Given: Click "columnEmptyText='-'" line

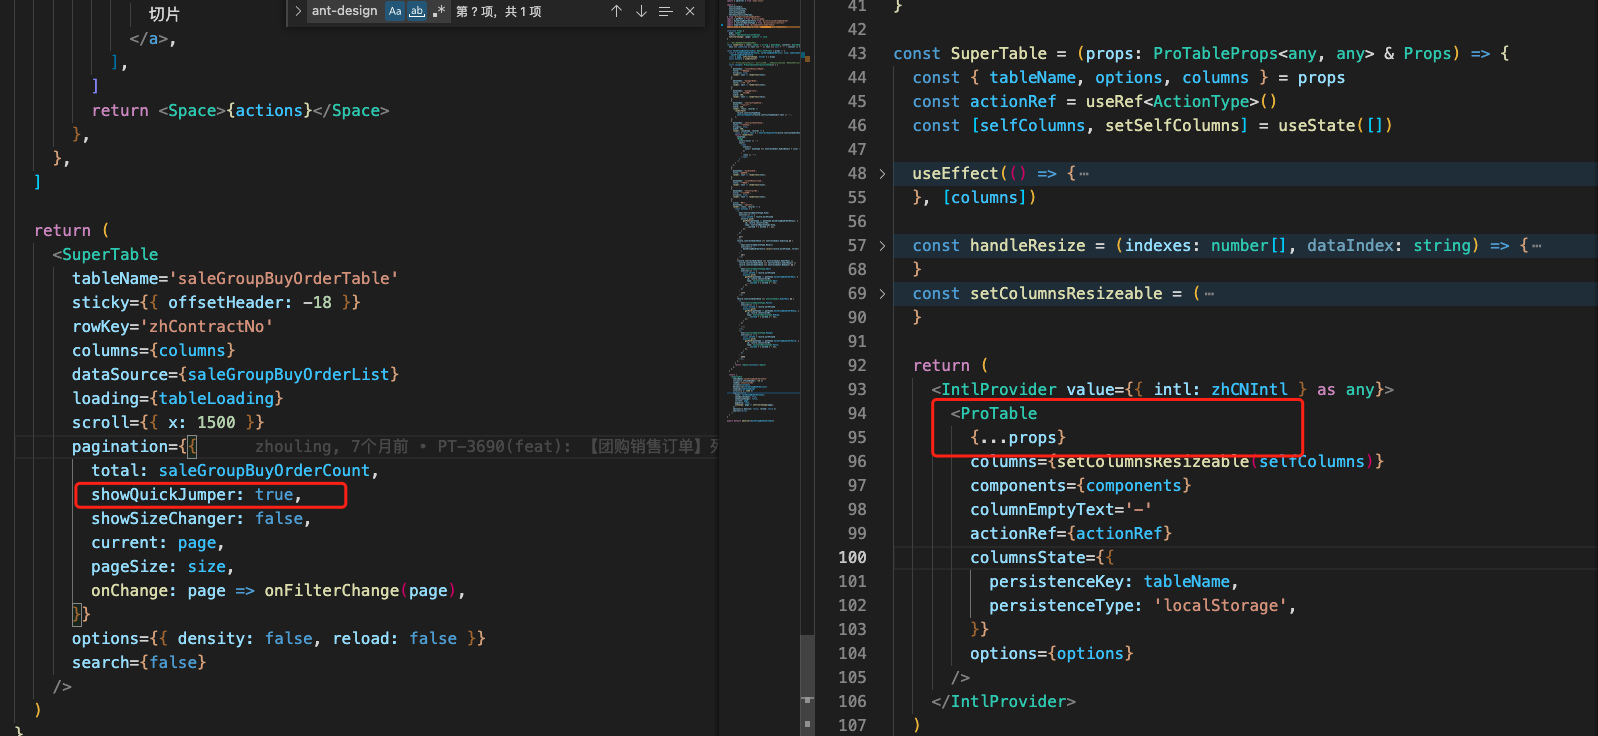Looking at the screenshot, I should point(1061,510).
